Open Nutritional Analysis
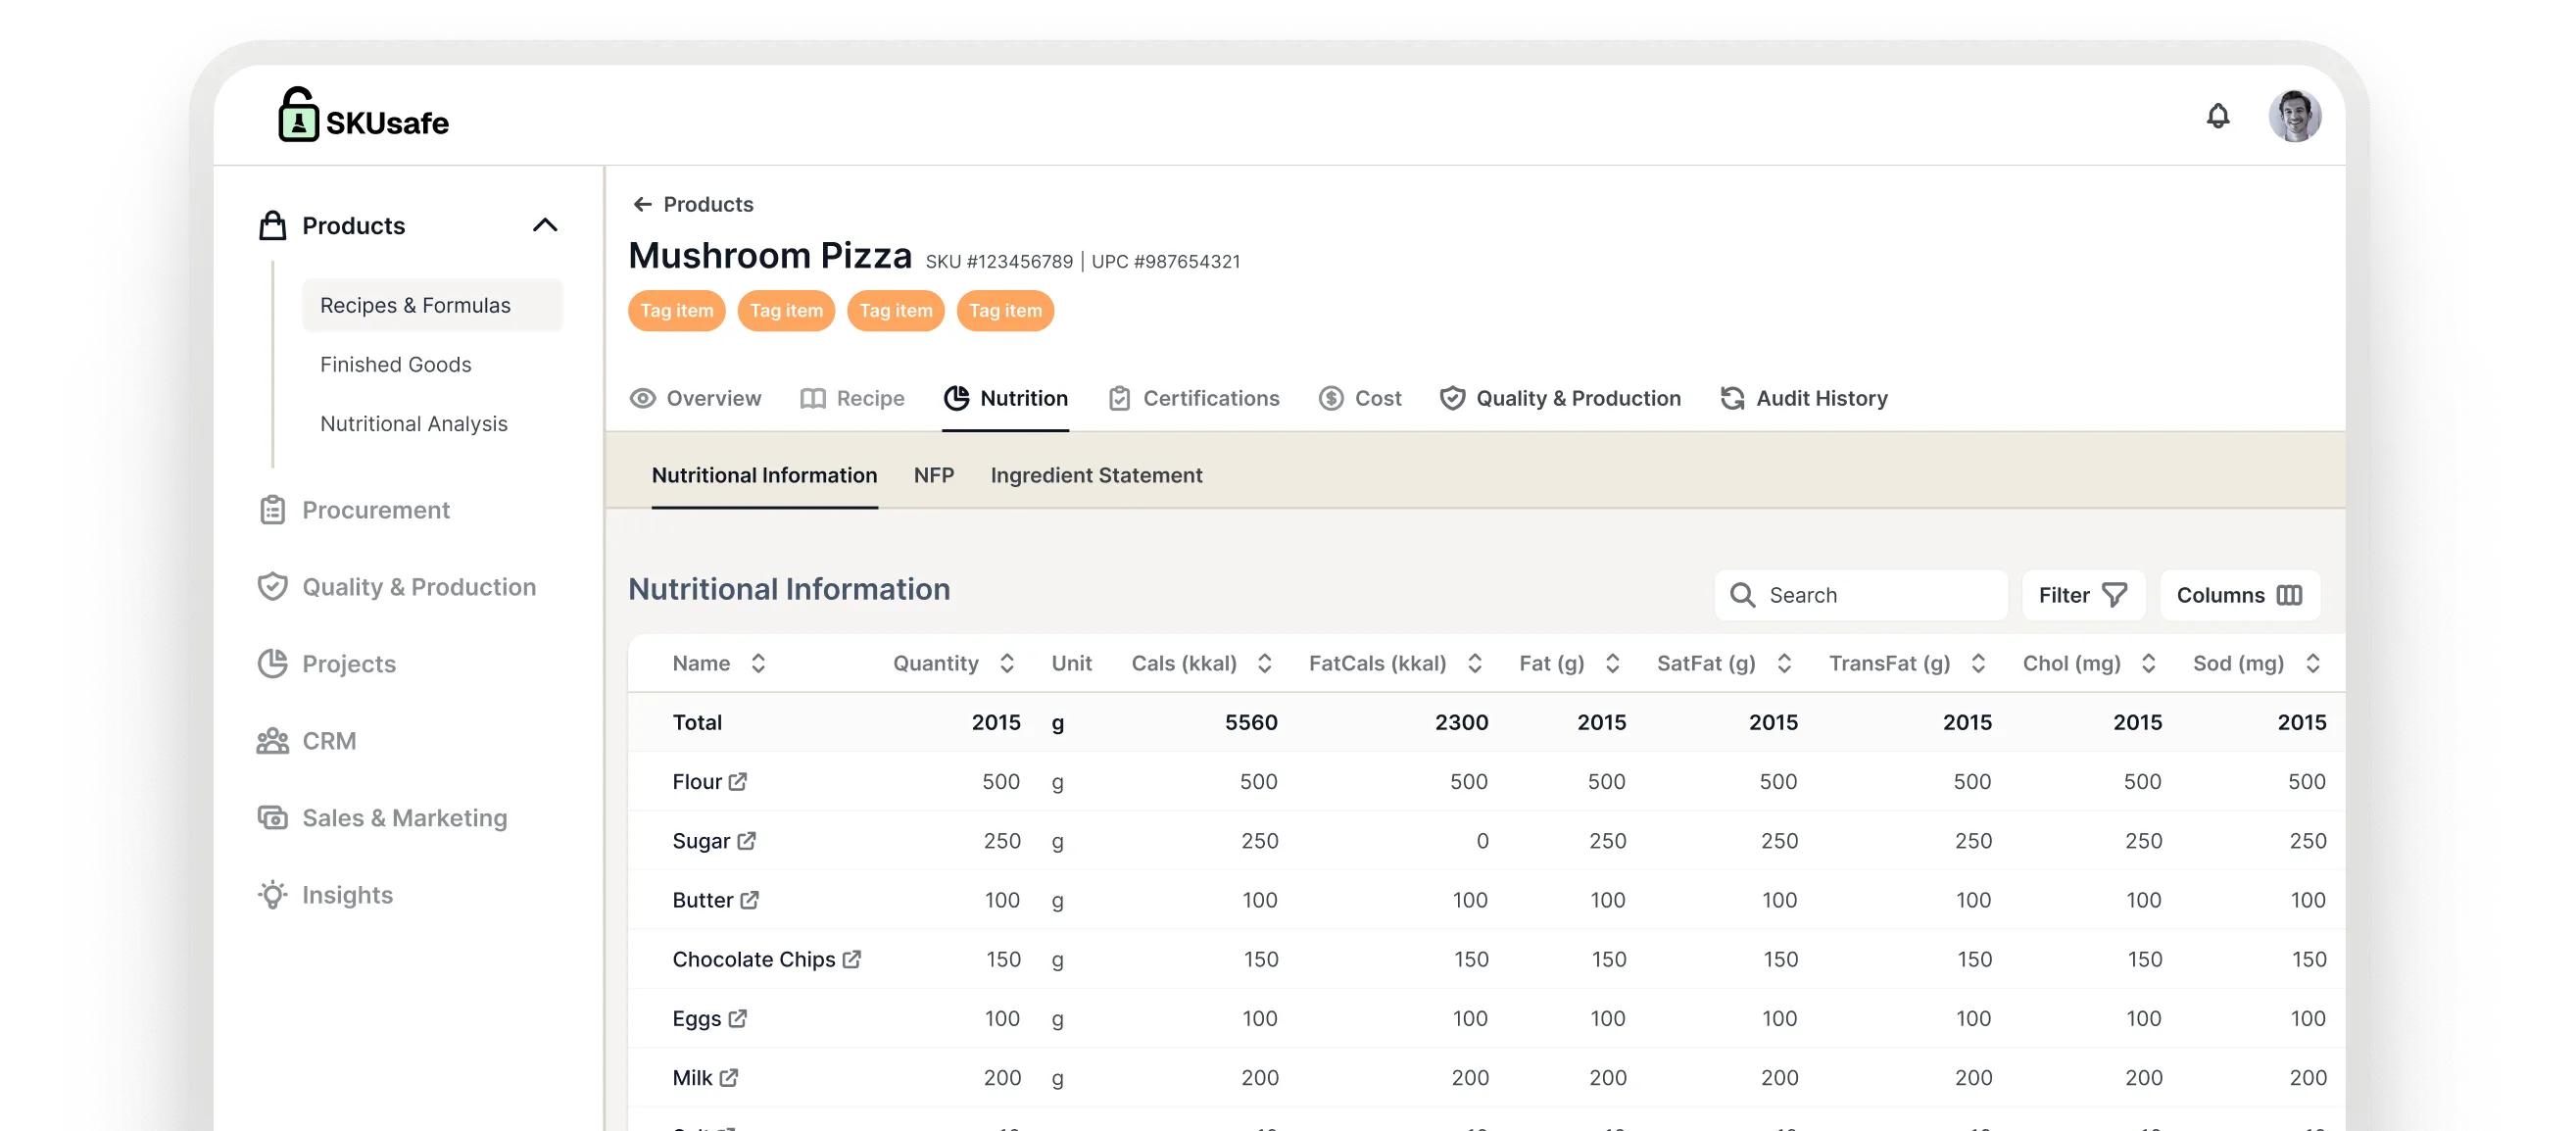Screen dimensions: 2576x1131 [x=413, y=423]
